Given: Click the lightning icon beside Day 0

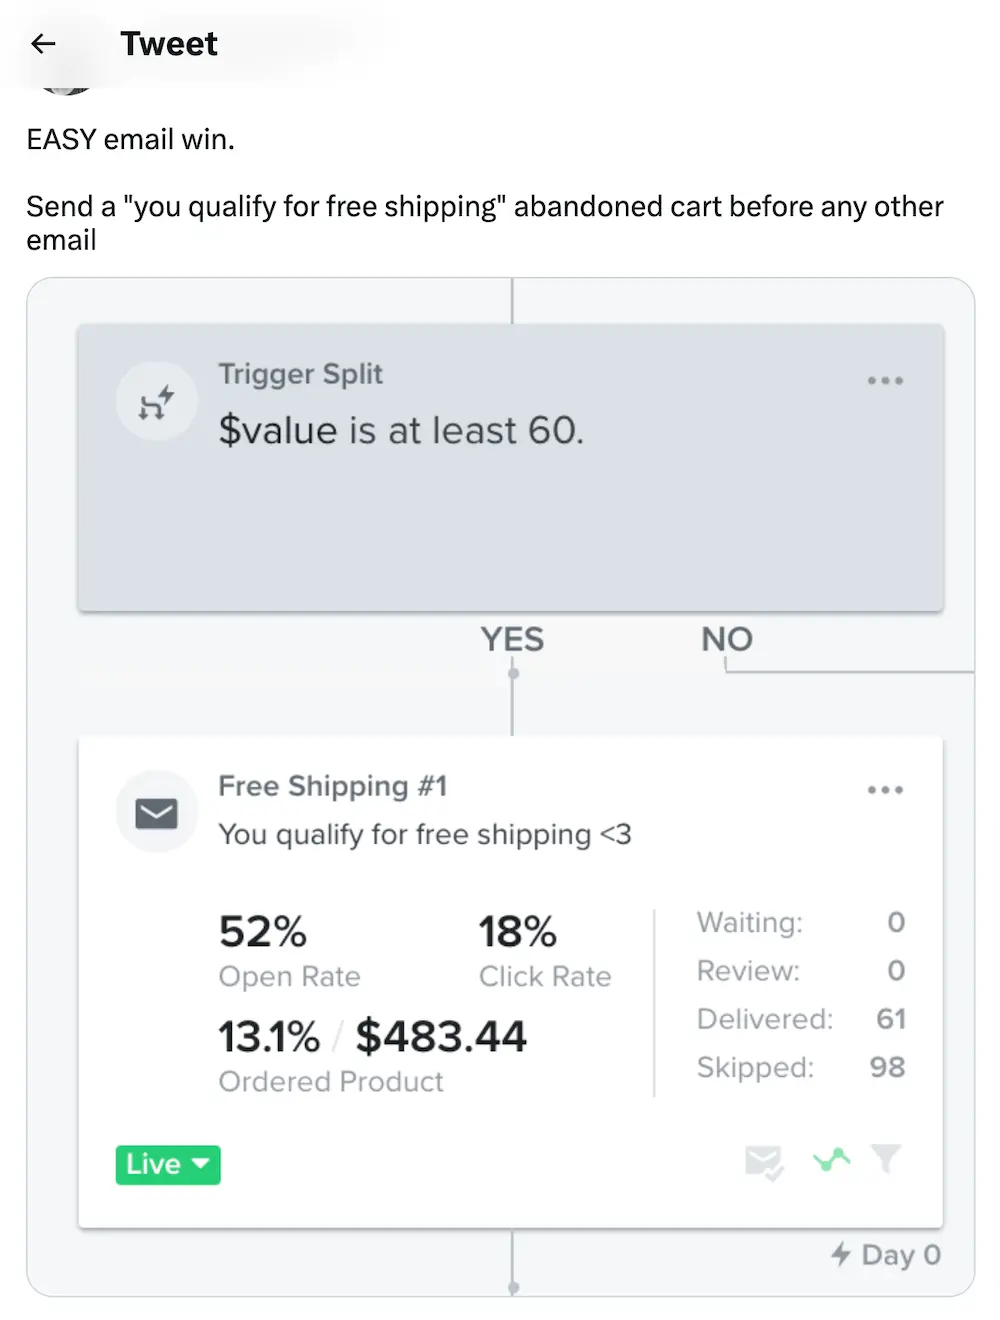Looking at the screenshot, I should tap(841, 1254).
